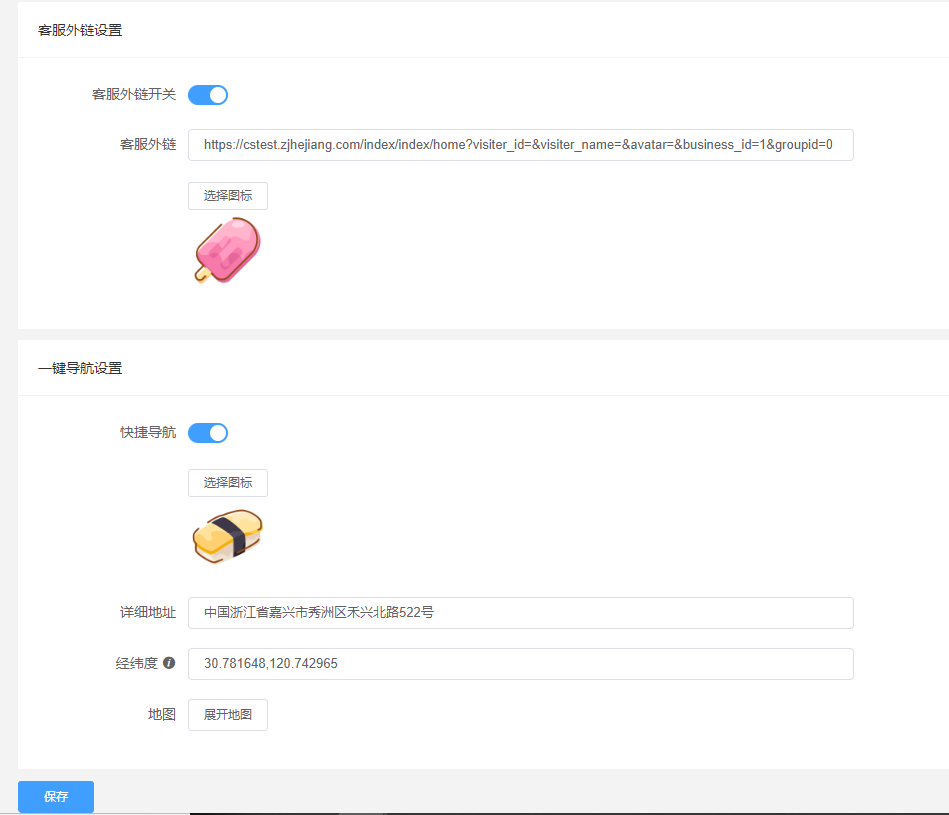Click the 地图 label text
The height and width of the screenshot is (815, 949).
162,715
